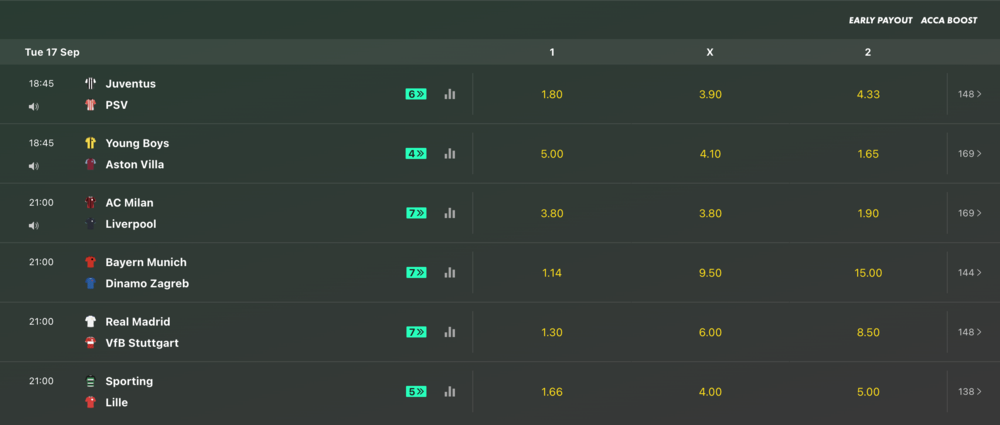The height and width of the screenshot is (425, 1000).
Task: Open stats icon for Juventus vs PSV
Action: click(450, 94)
